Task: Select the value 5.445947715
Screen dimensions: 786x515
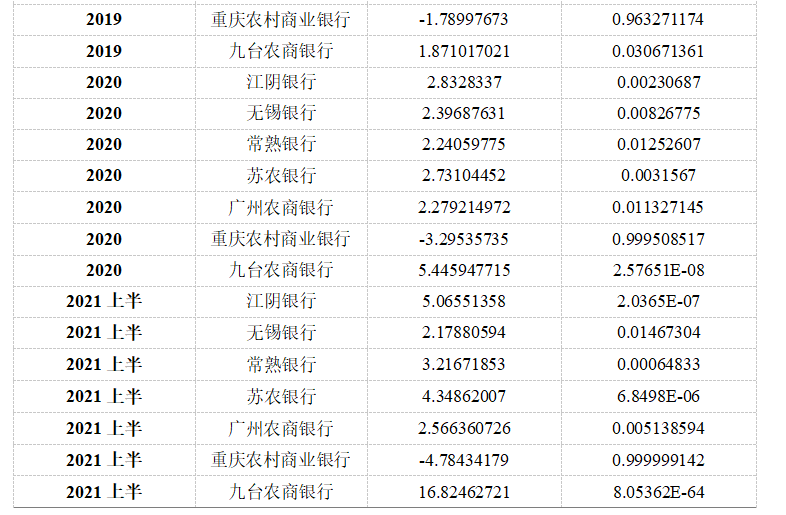Action: click(464, 270)
